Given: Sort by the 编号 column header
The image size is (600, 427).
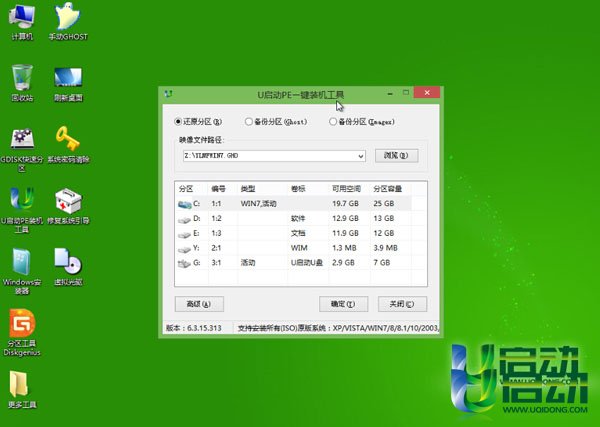Looking at the screenshot, I should pyautogui.click(x=219, y=189).
